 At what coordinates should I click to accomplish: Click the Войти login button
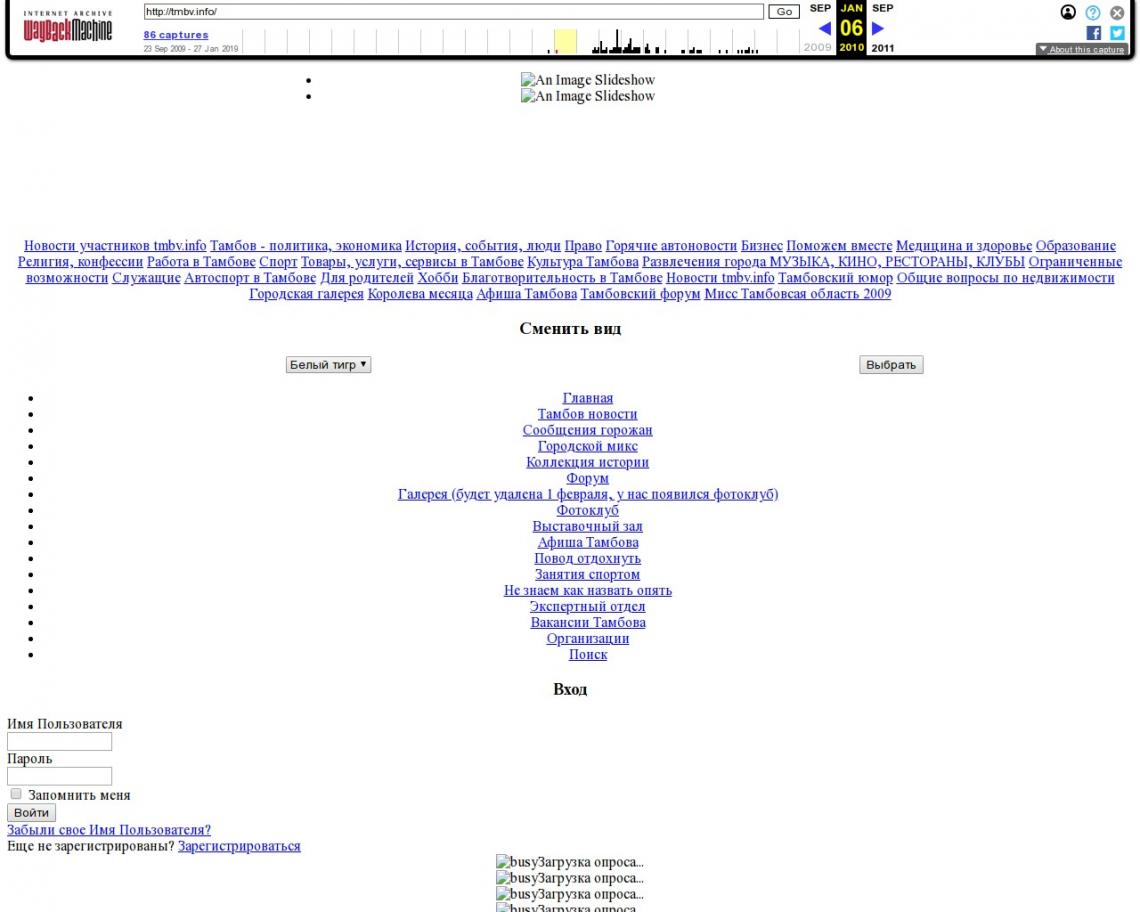[x=31, y=812]
